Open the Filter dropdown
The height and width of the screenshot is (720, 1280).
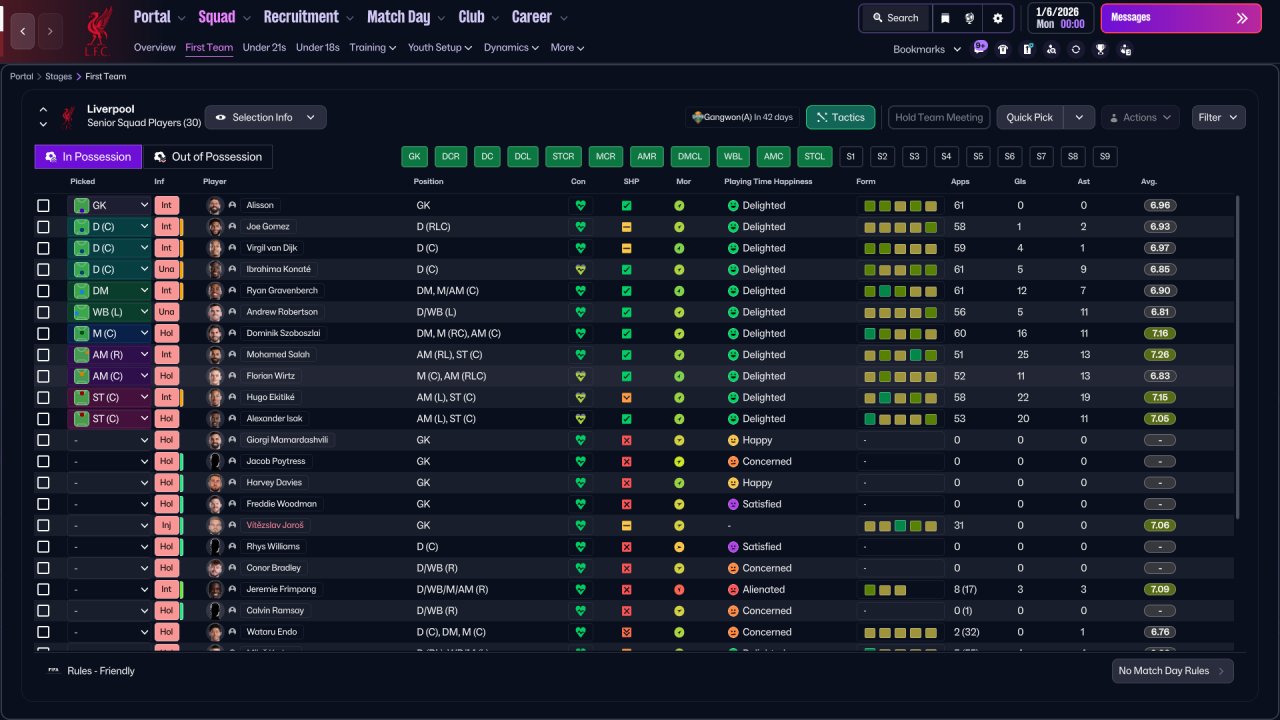coord(1218,118)
